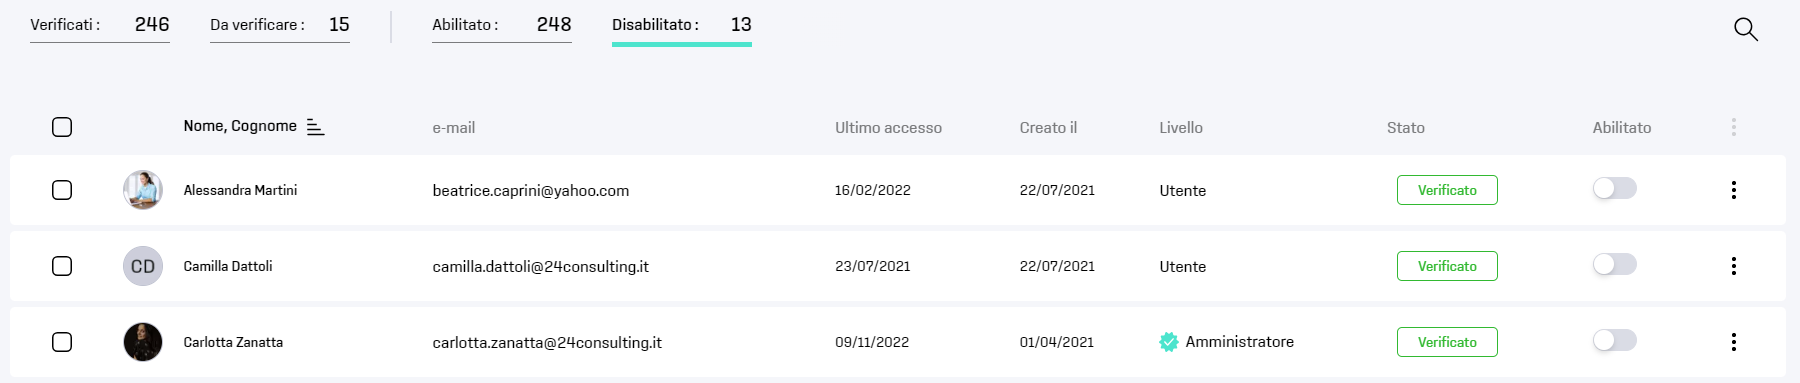
Task: Open actions menu for Carlotta Zanatta
Action: [x=1733, y=342]
